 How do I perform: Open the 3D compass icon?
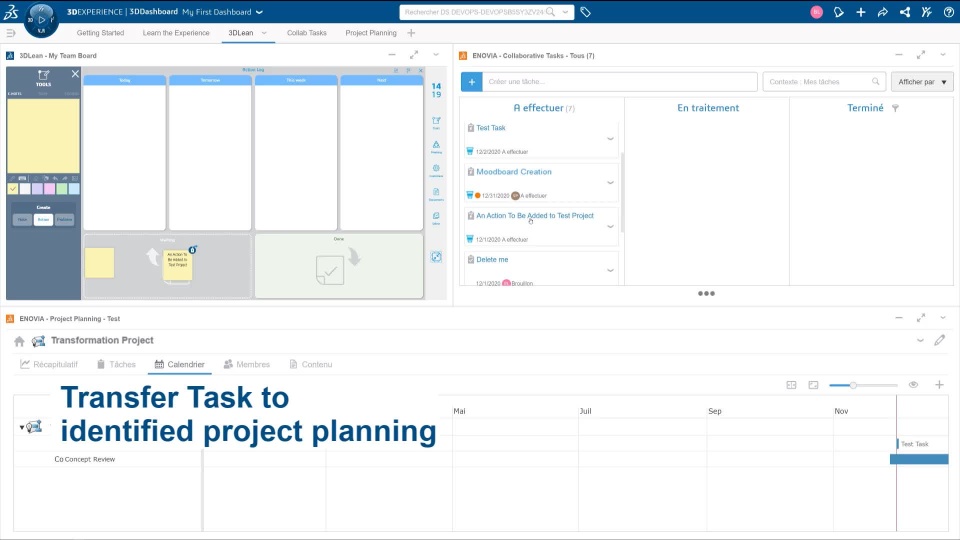[41, 19]
